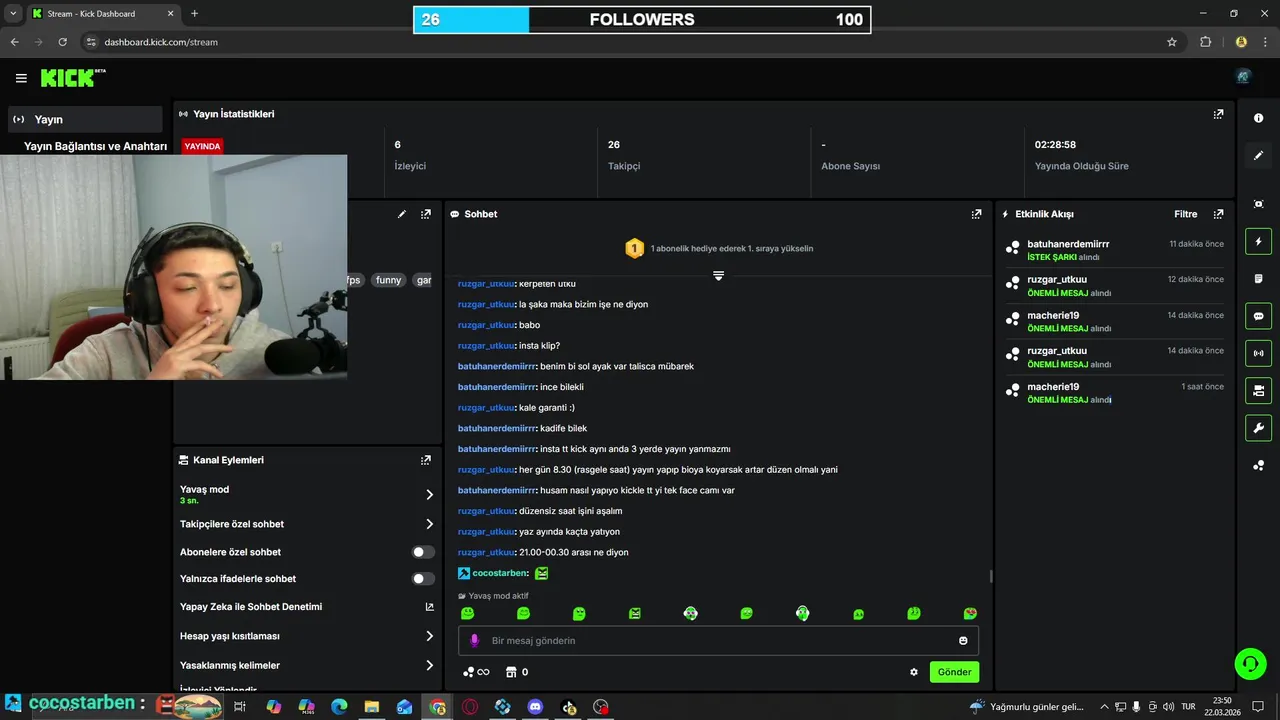This screenshot has height=720, width=1280.
Task: Toggle the broadcast stats sidebar icon
Action: pyautogui.click(x=1258, y=353)
